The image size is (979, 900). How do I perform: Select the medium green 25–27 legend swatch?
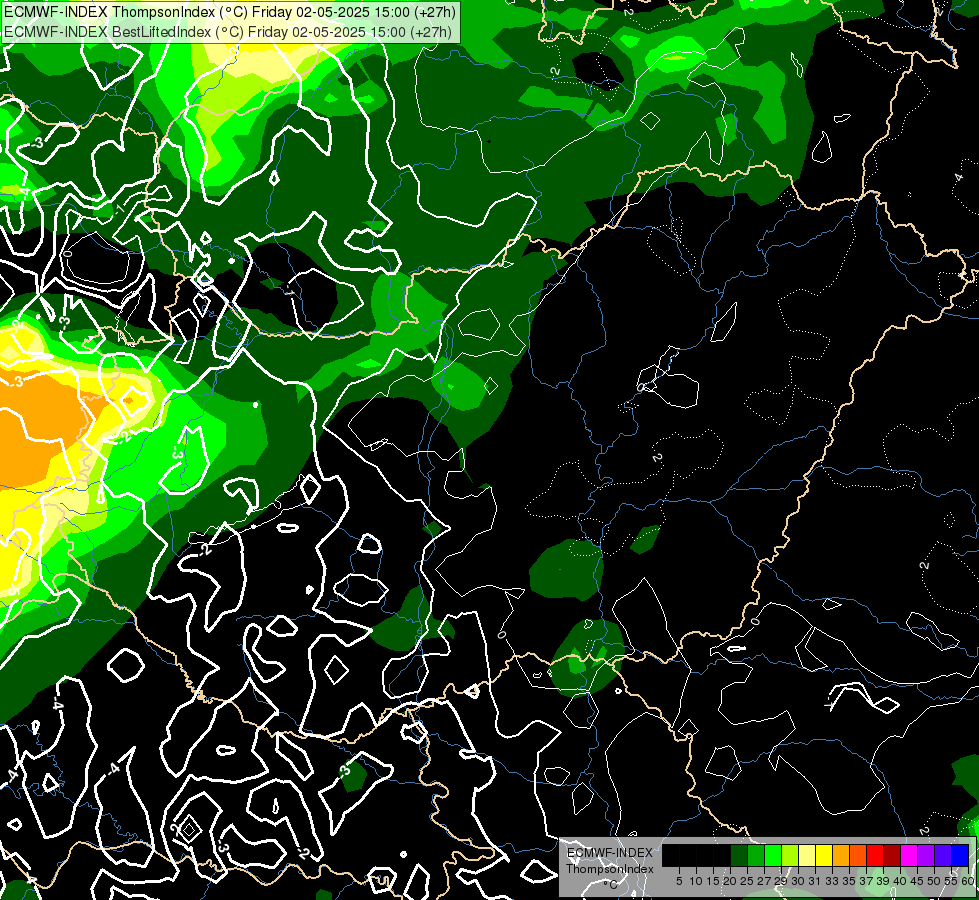click(x=756, y=855)
